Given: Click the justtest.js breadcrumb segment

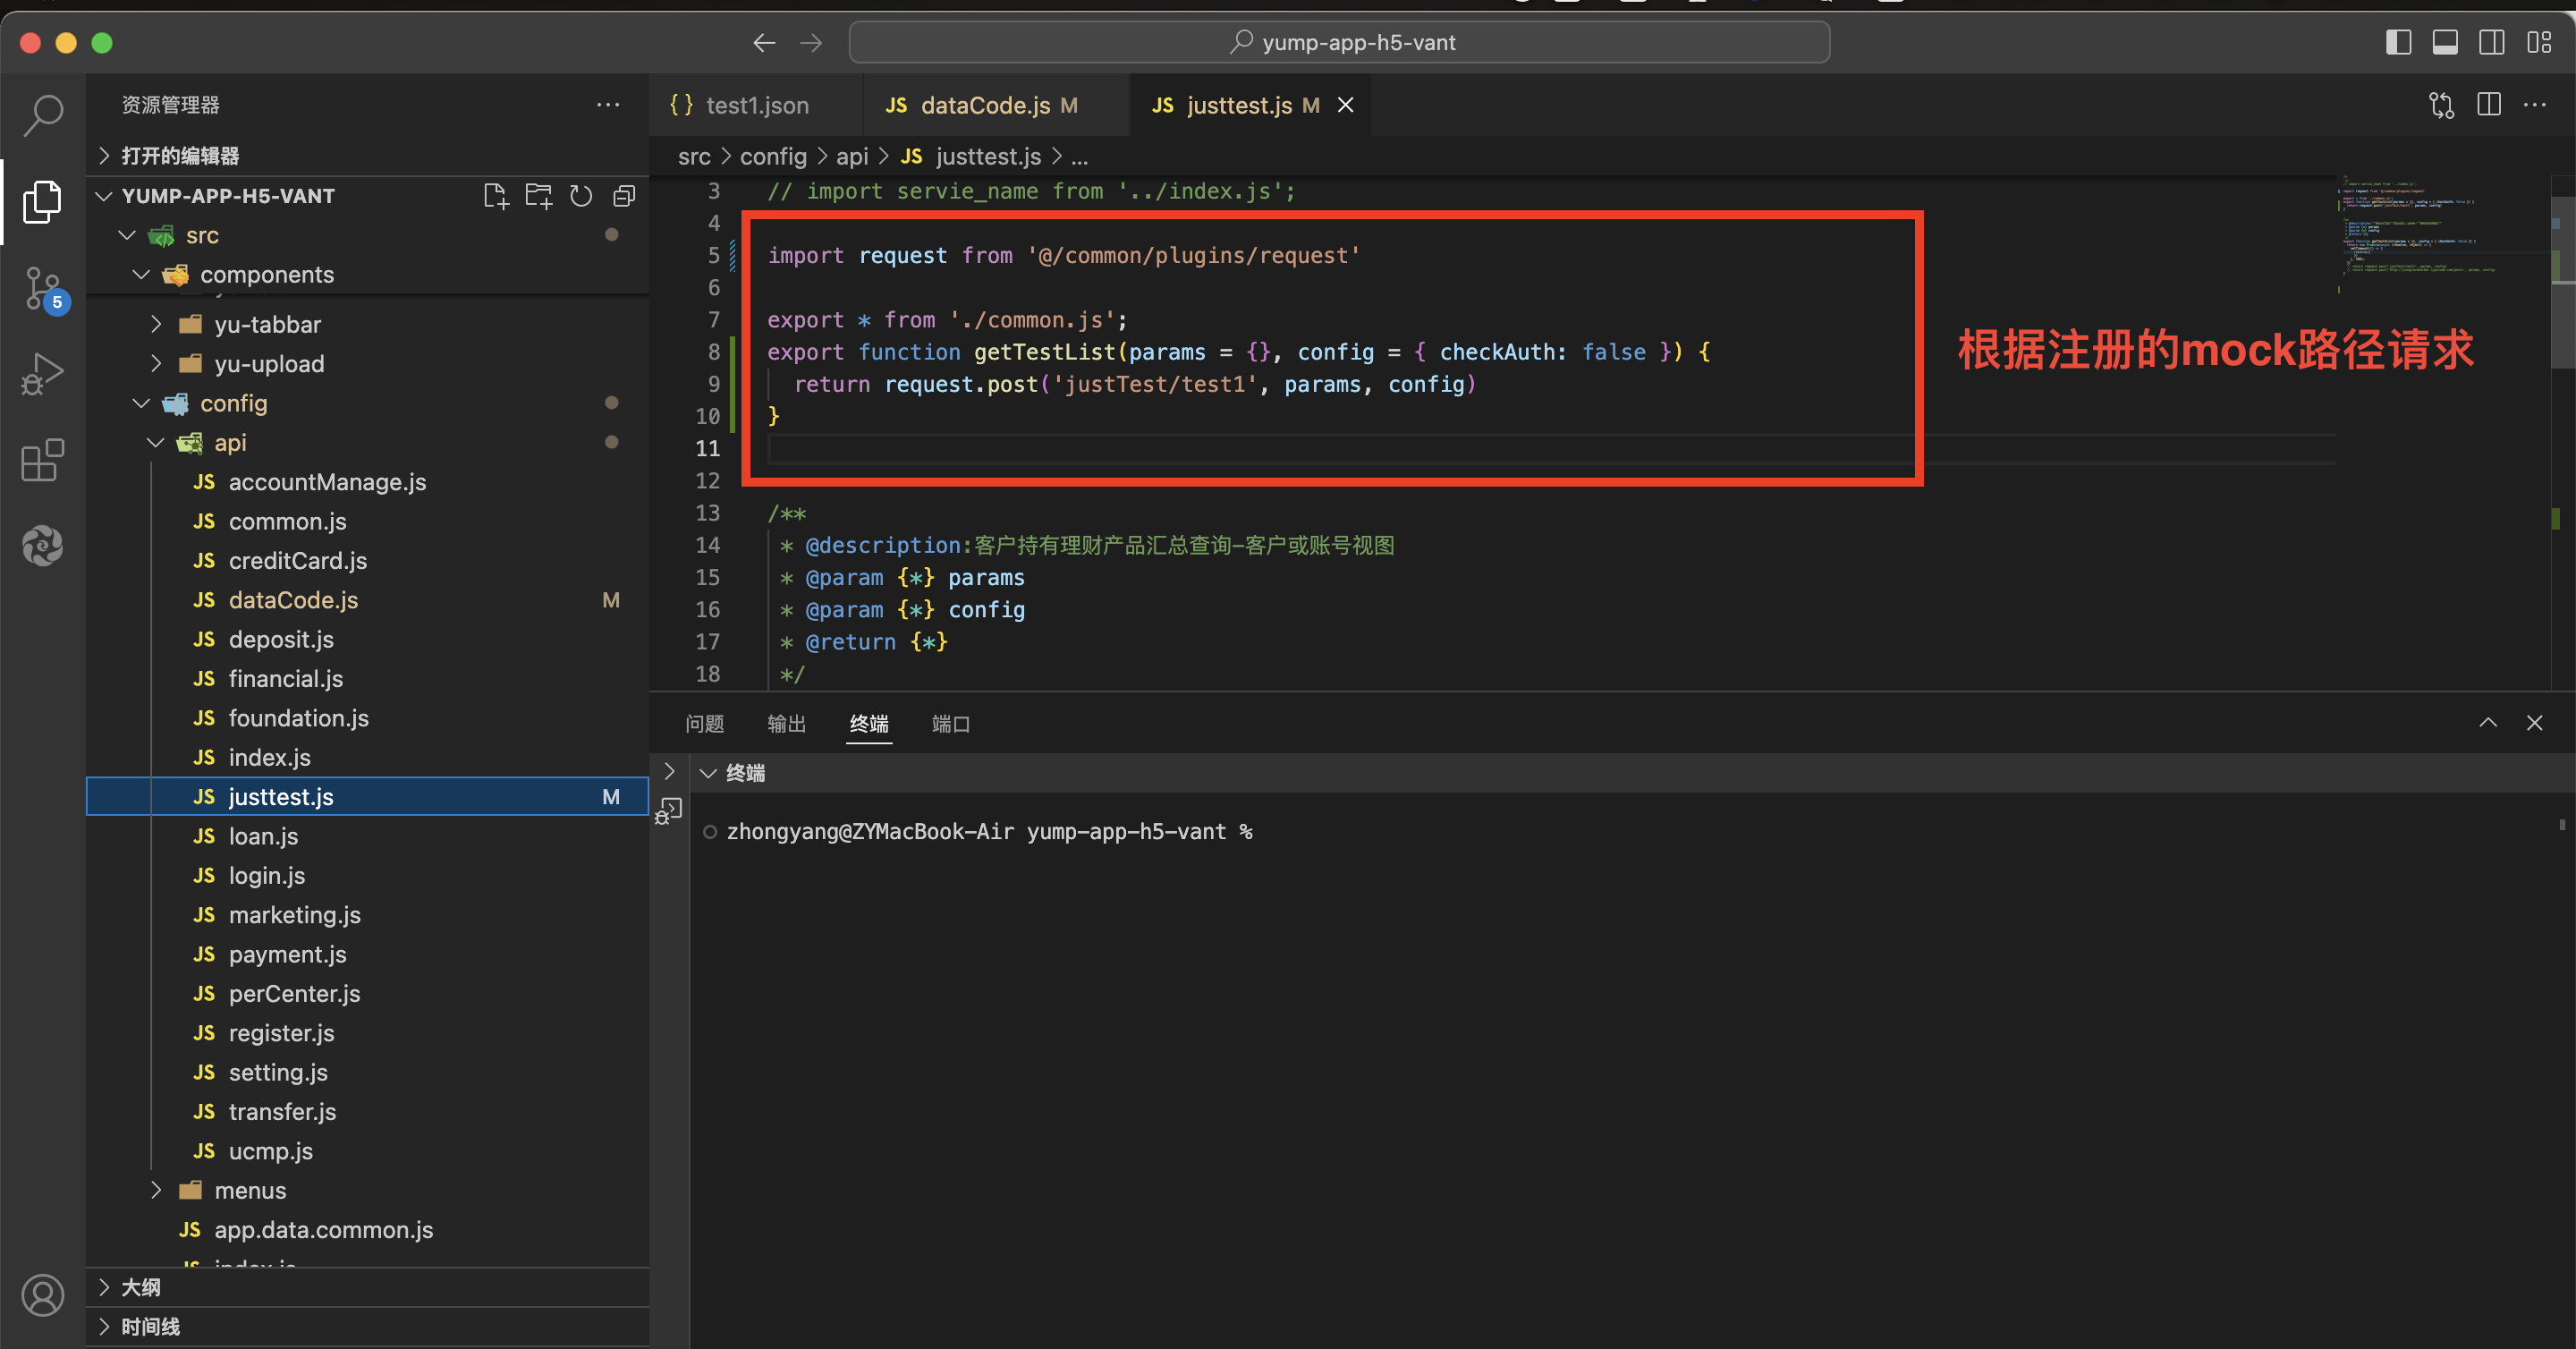Looking at the screenshot, I should (x=988, y=157).
